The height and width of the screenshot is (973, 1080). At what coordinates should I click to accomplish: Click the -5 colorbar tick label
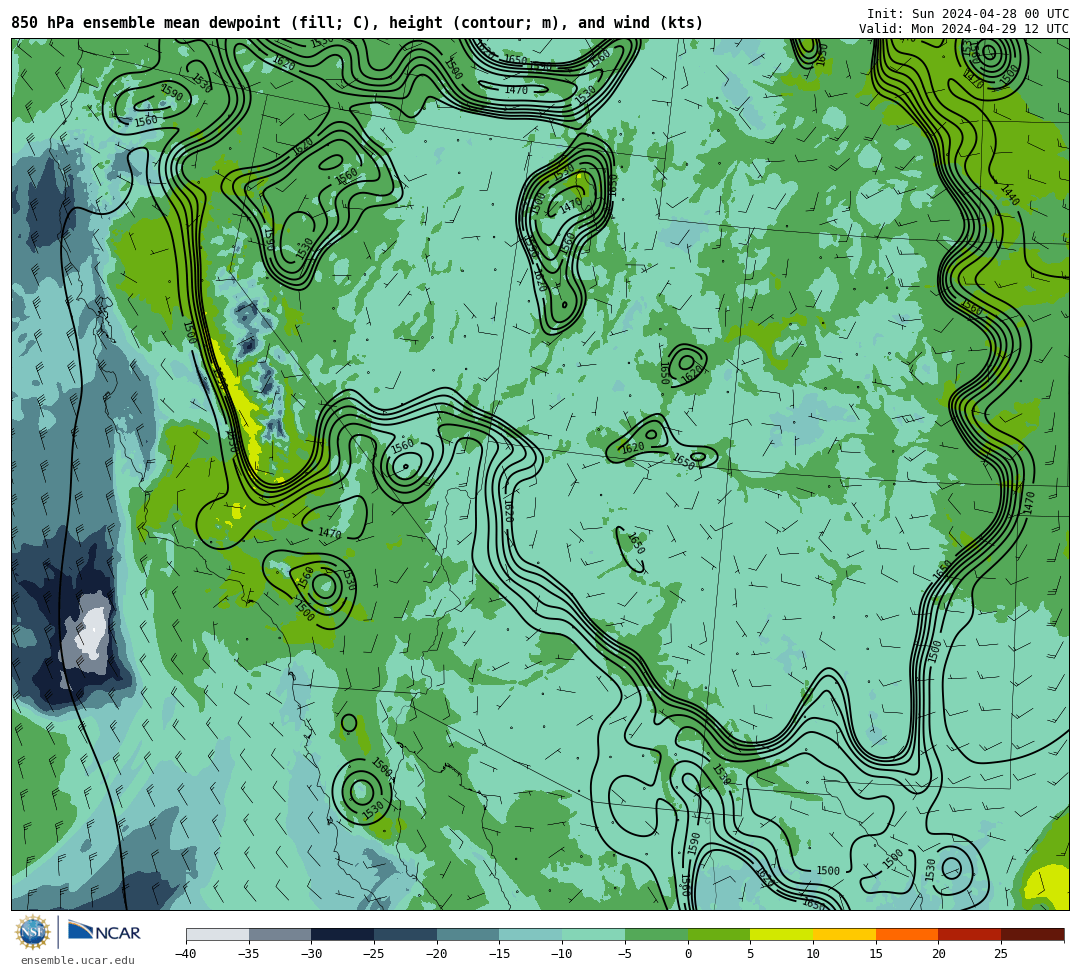[x=625, y=954]
